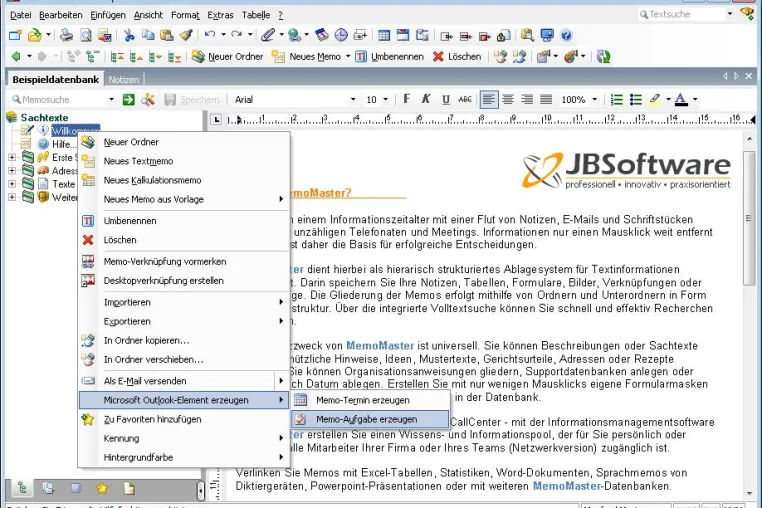Click the tree view icon in the bottom panel
Image resolution: width=762 pixels, height=508 pixels.
click(22, 488)
